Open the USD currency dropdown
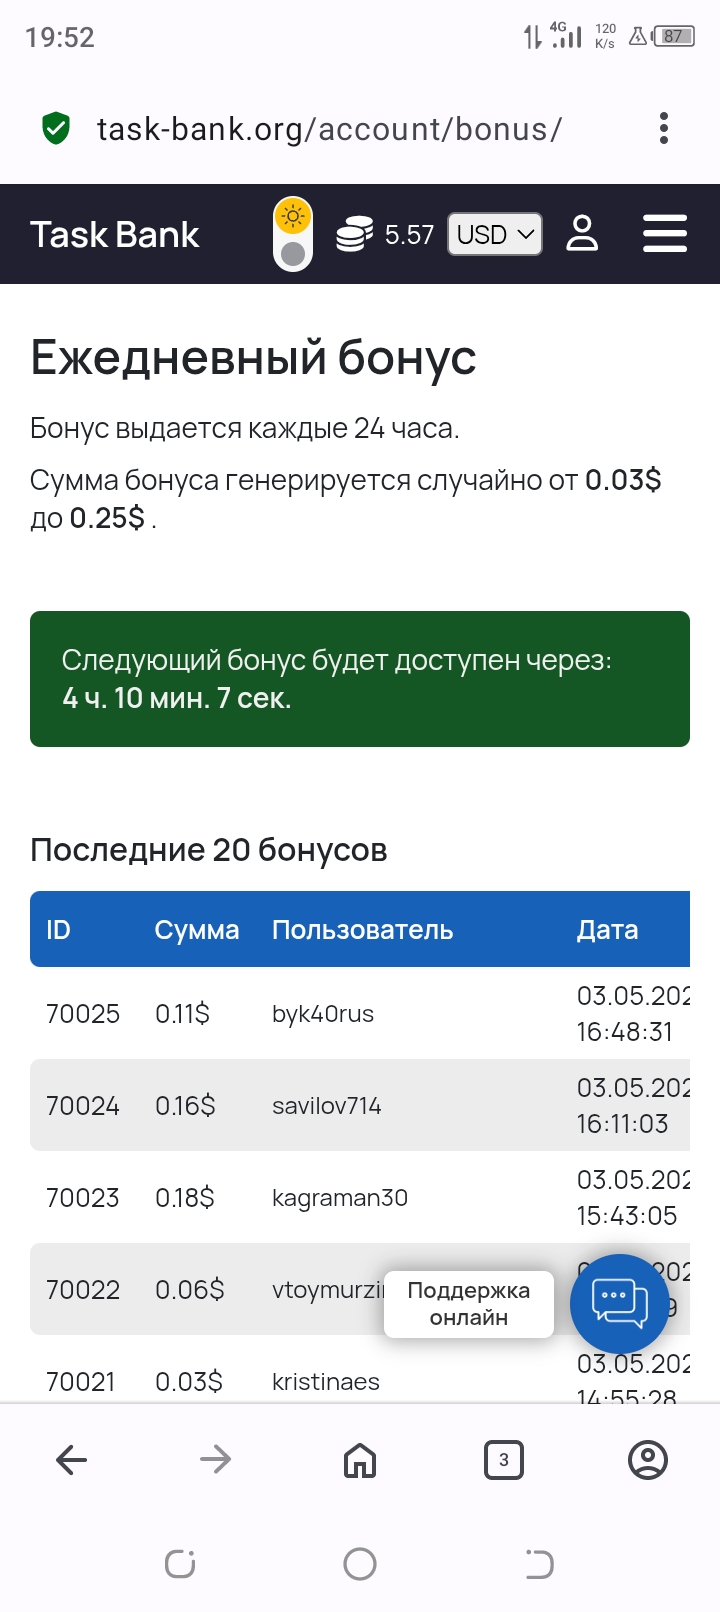The height and width of the screenshot is (1612, 720). 495,235
